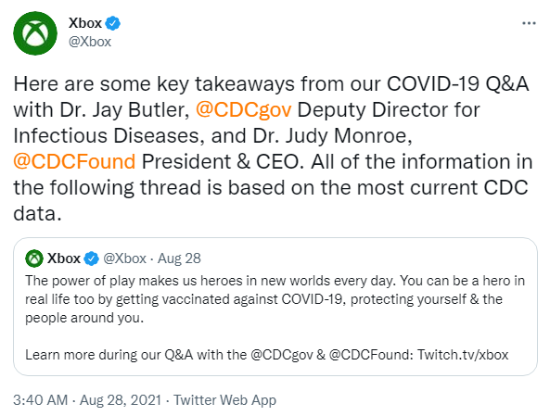Click the verified badge in quoted tweet

coord(92,259)
